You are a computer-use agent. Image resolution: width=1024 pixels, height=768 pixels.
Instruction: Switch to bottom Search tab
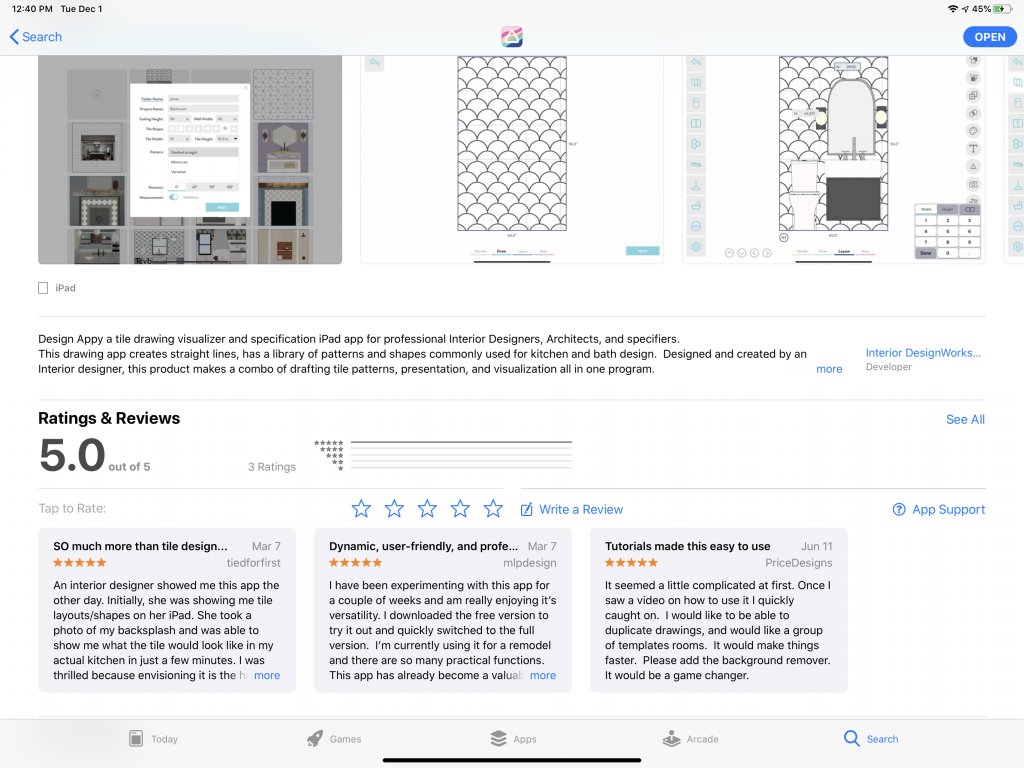[x=871, y=739]
